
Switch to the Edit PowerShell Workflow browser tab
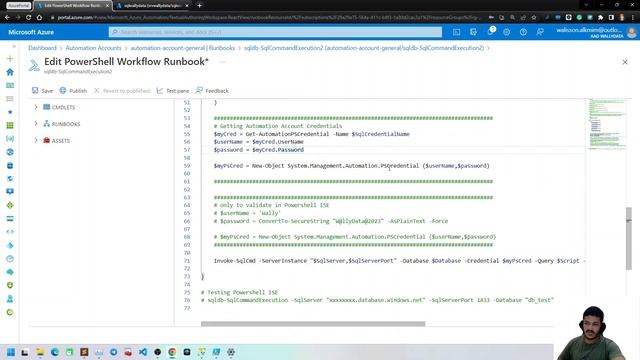point(72,6)
